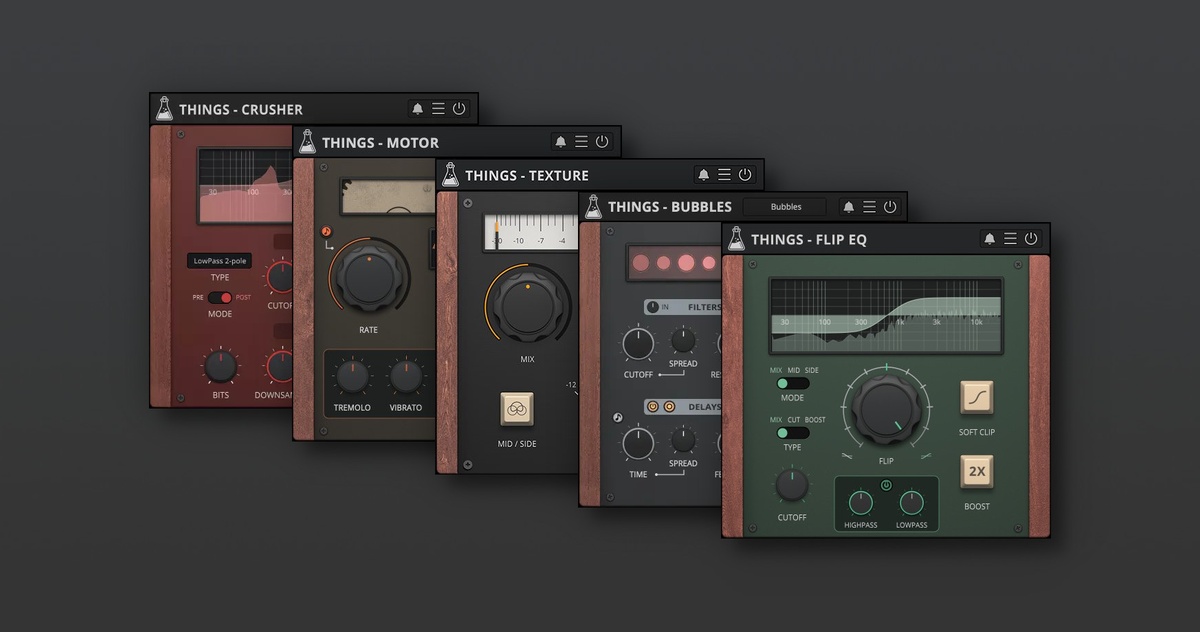Toggle power button in Things - Texture
This screenshot has height=632, width=1200.
(745, 175)
